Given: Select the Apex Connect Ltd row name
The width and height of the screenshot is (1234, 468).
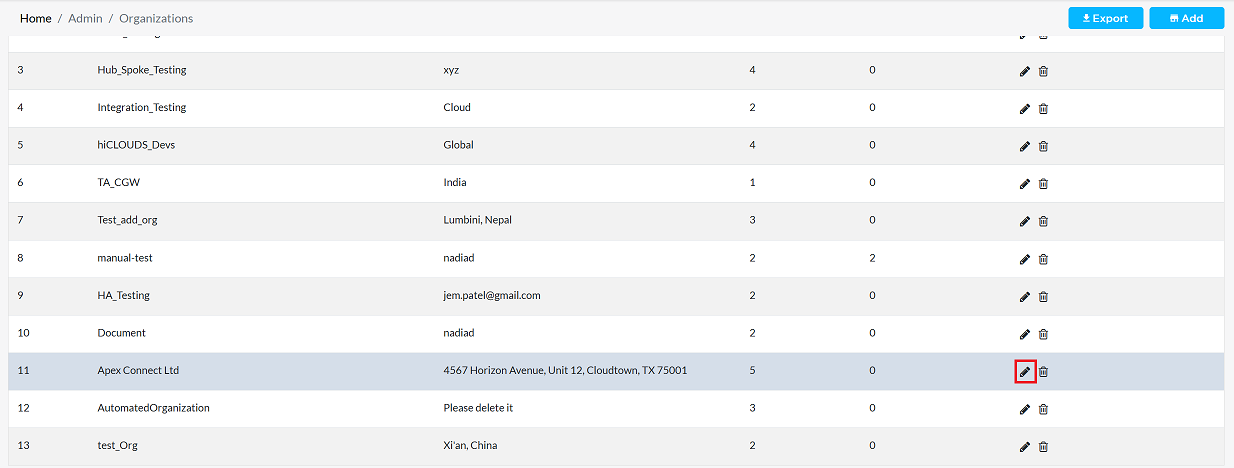Looking at the screenshot, I should (138, 371).
